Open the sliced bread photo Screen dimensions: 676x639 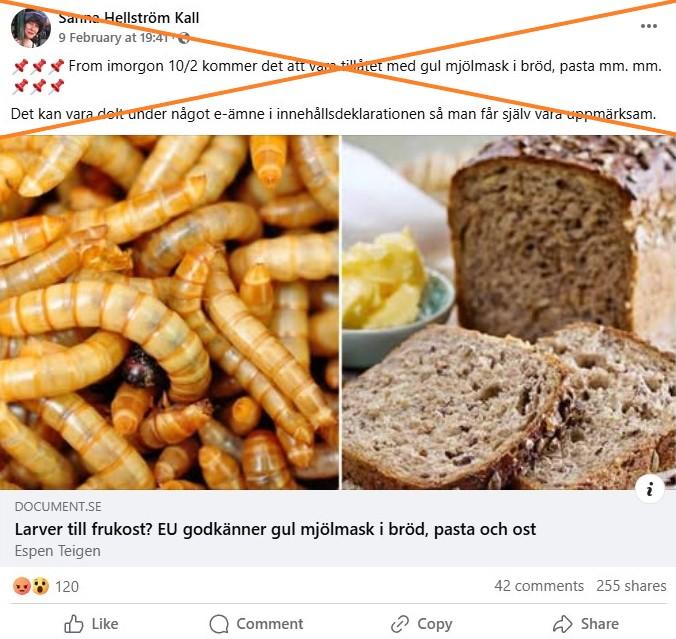click(509, 313)
